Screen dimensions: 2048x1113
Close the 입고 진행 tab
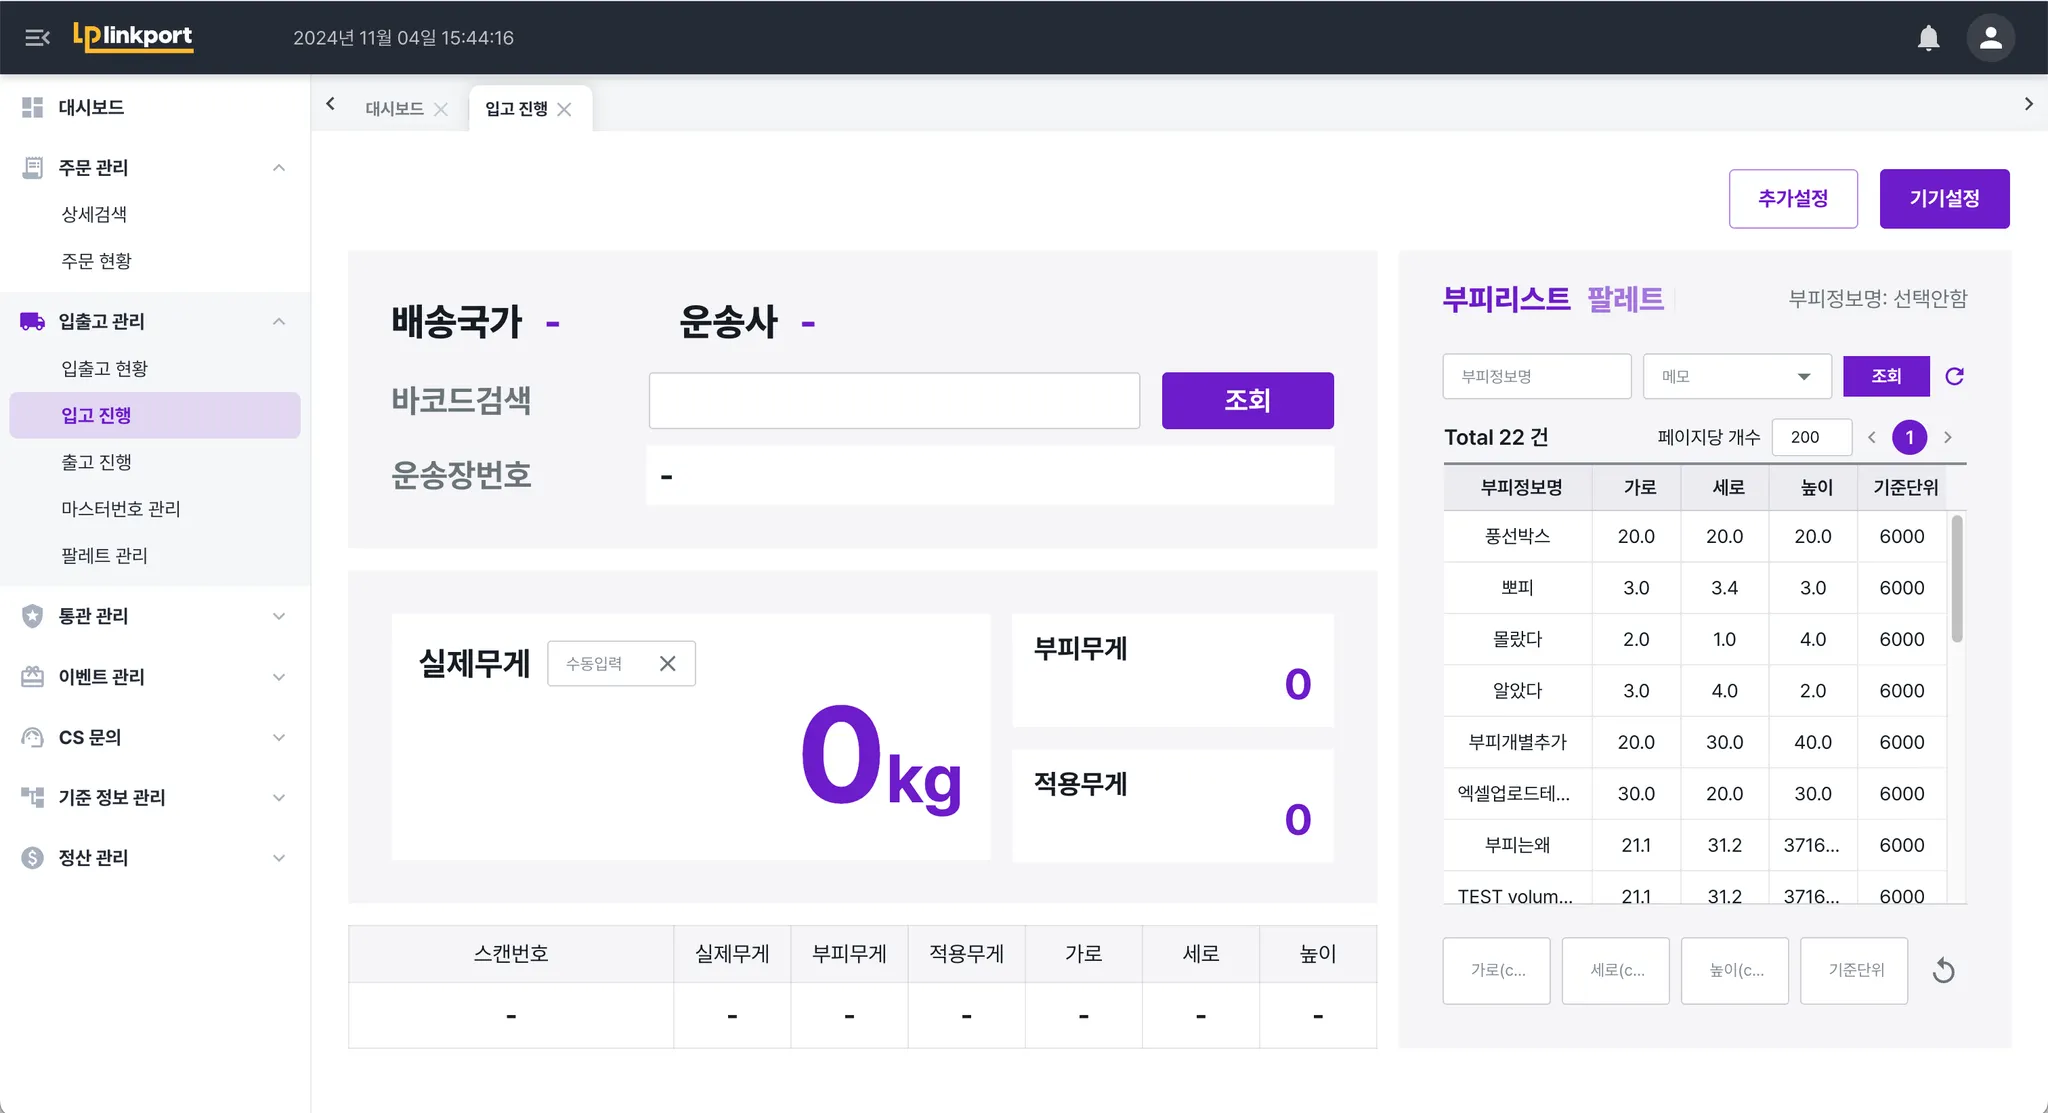[x=565, y=109]
